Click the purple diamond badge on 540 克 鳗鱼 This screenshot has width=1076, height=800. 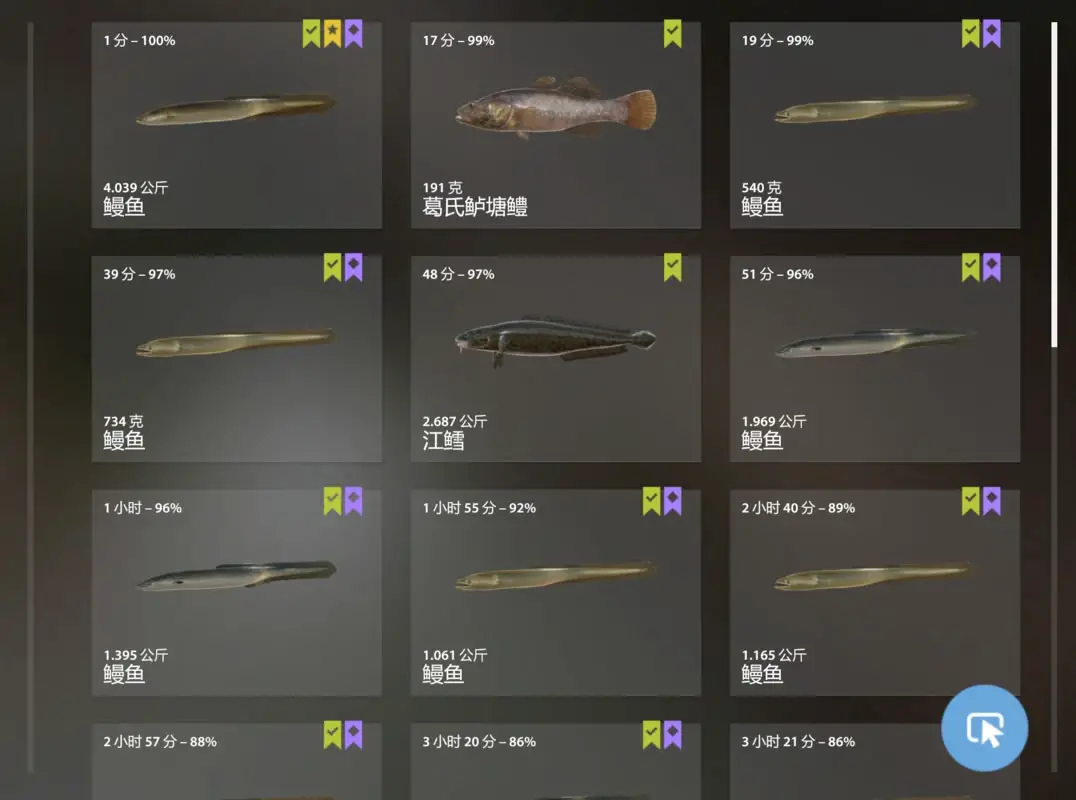pos(992,34)
